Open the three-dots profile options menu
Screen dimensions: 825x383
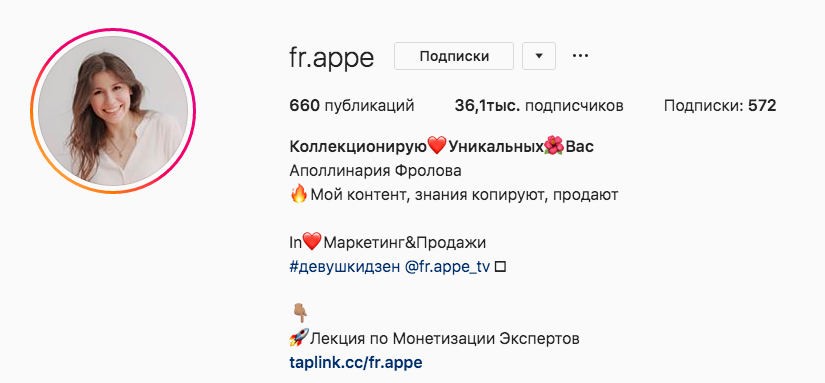(580, 55)
